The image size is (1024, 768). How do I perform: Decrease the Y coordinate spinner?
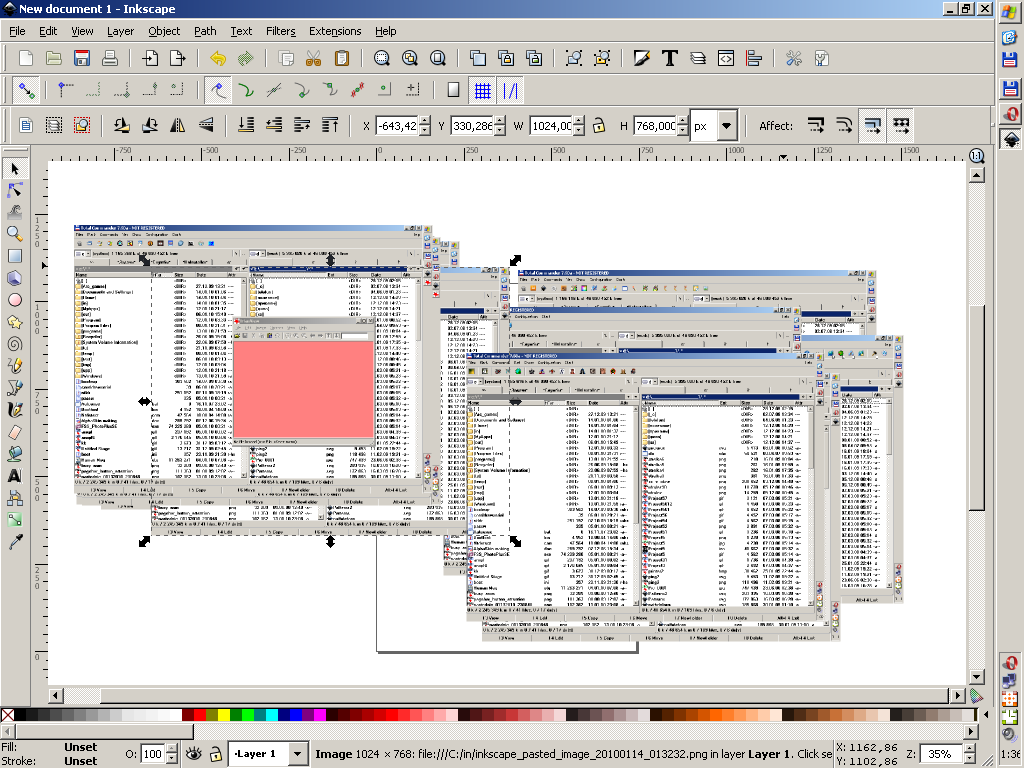(x=500, y=130)
